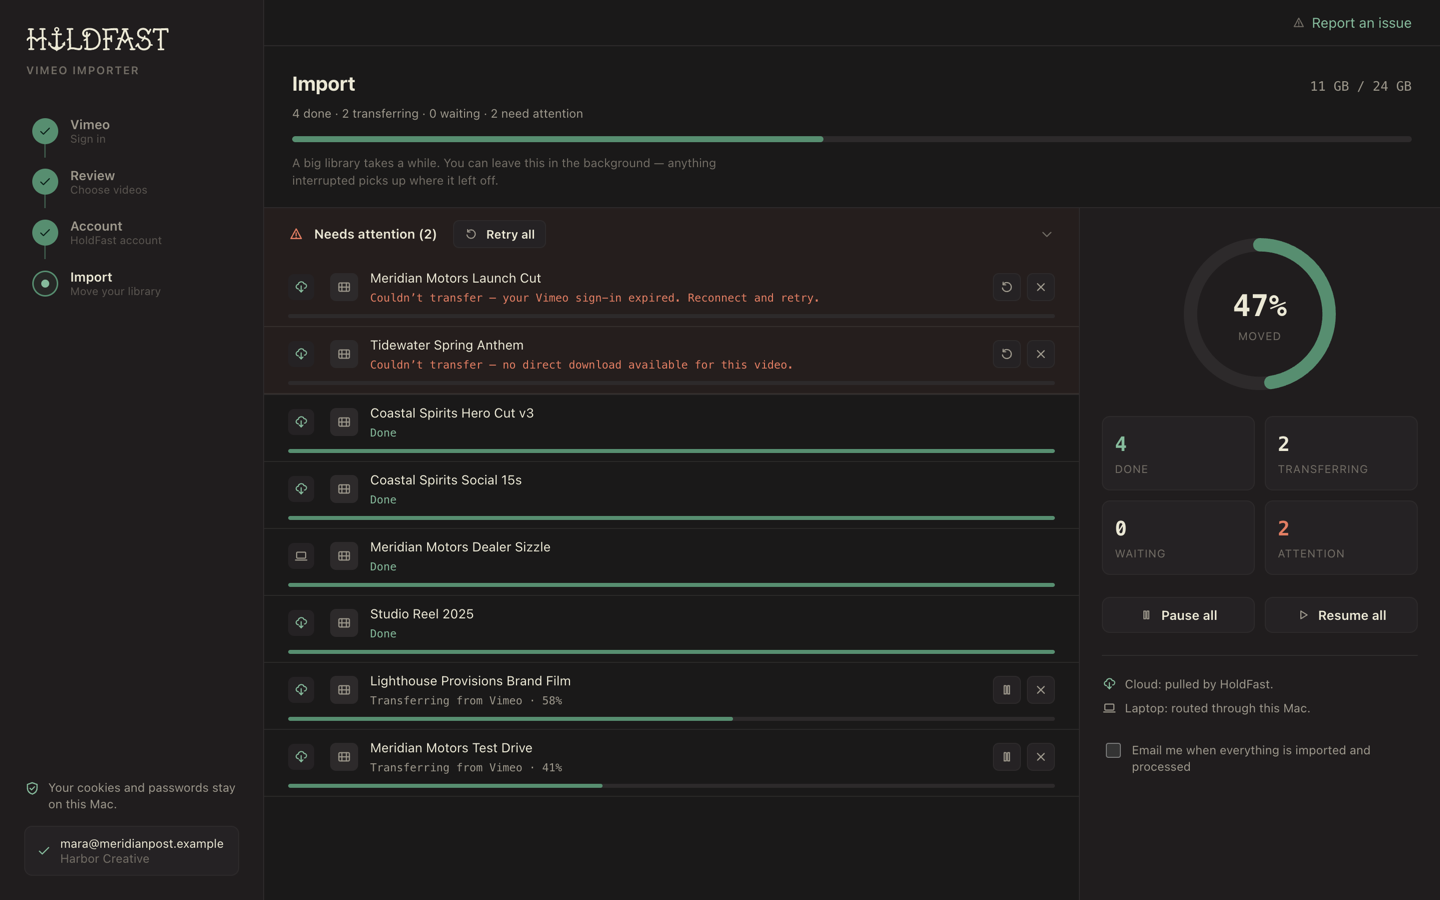Click cloud icon on Coastal Spirits Social 15s

pos(301,489)
